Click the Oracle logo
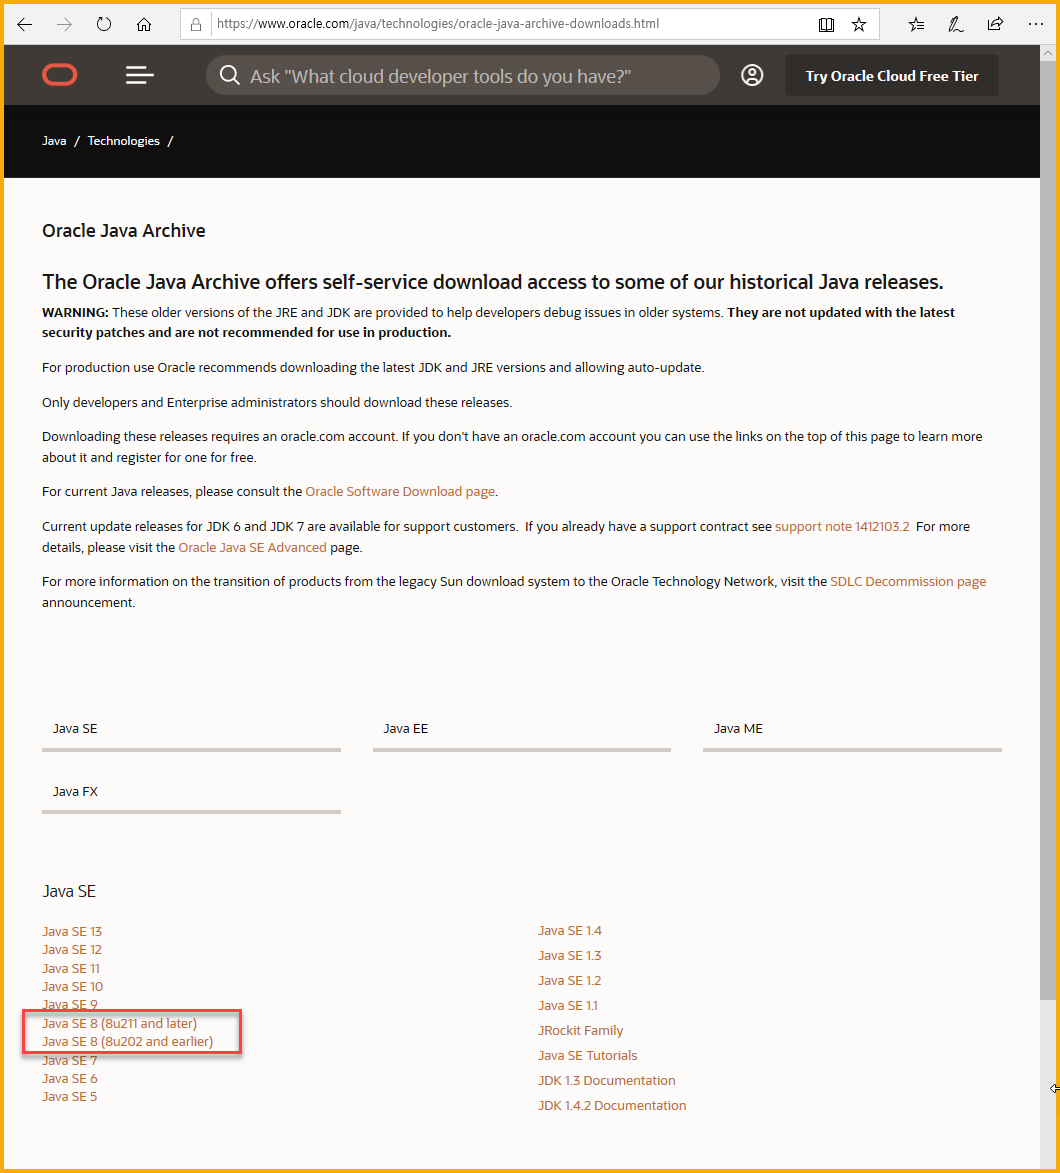1060x1173 pixels. click(60, 75)
